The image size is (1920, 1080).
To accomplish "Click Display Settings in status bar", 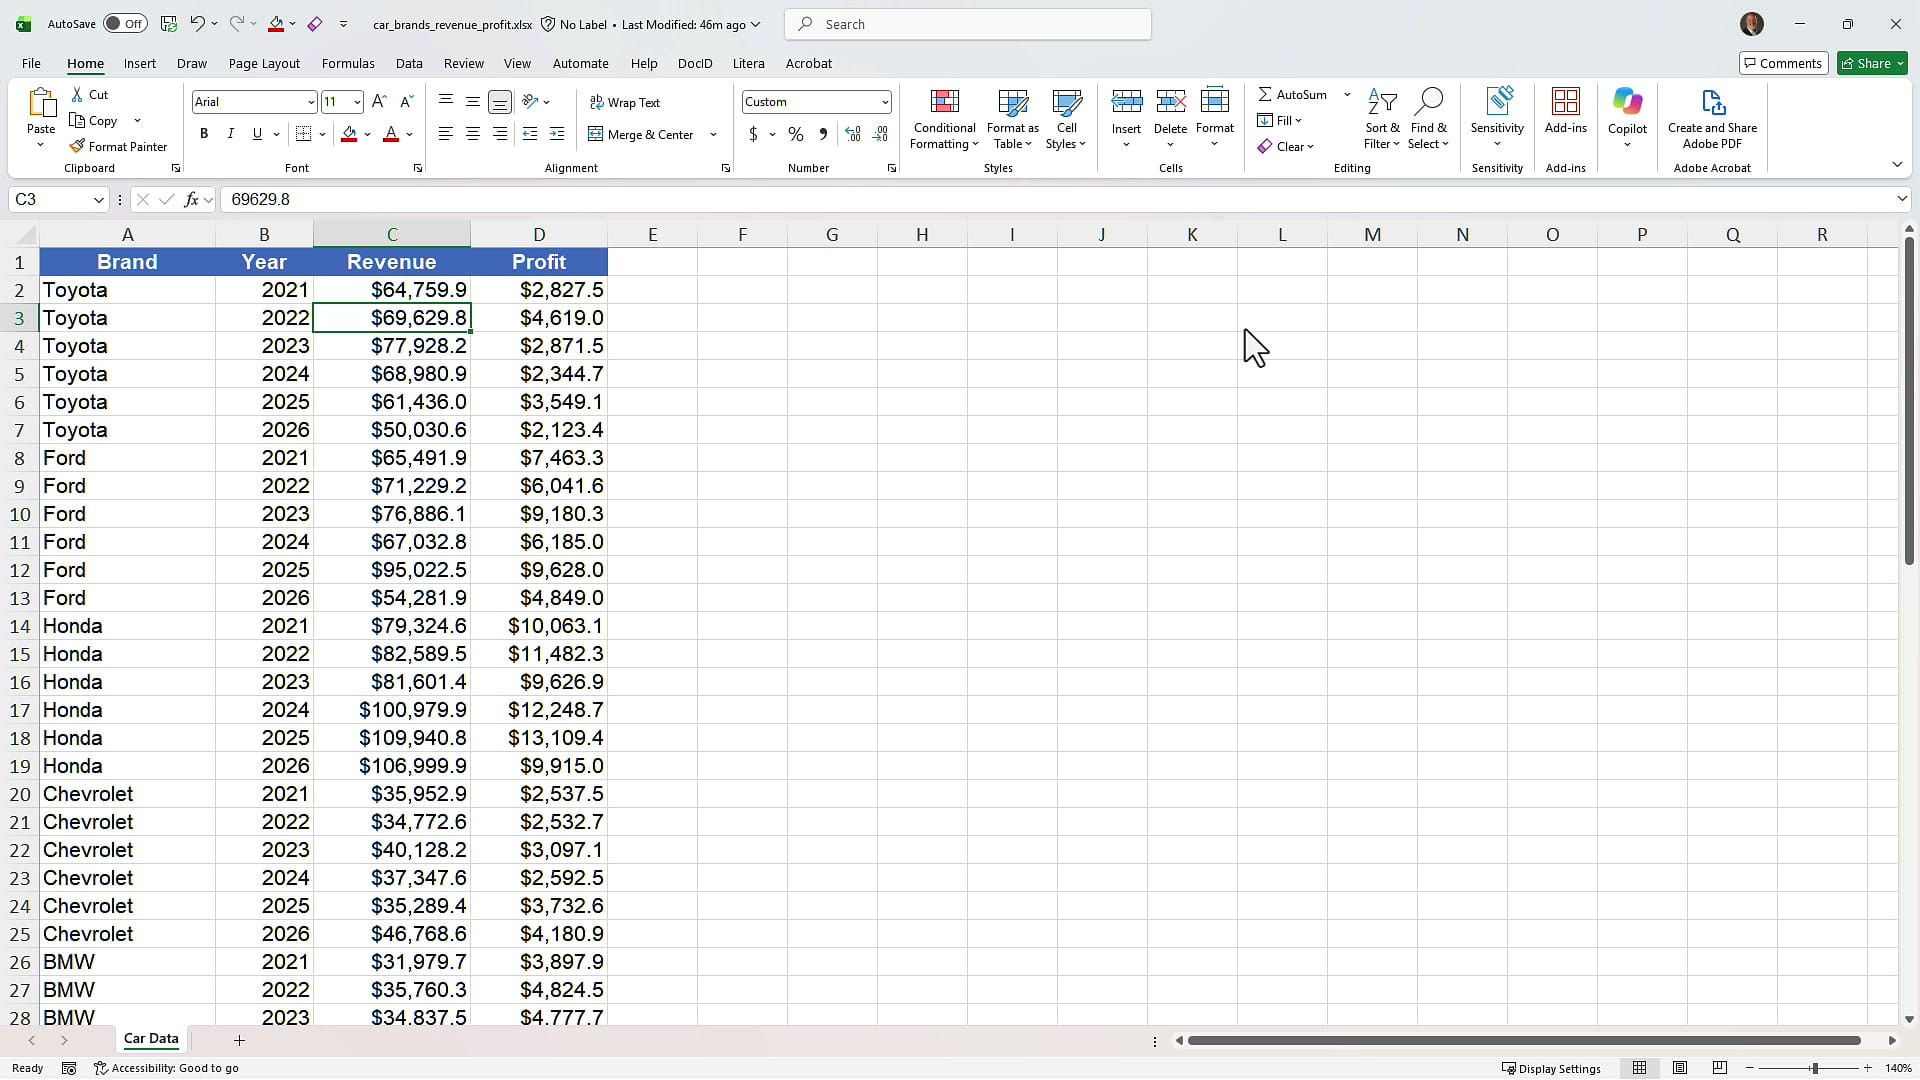I will [1551, 1068].
